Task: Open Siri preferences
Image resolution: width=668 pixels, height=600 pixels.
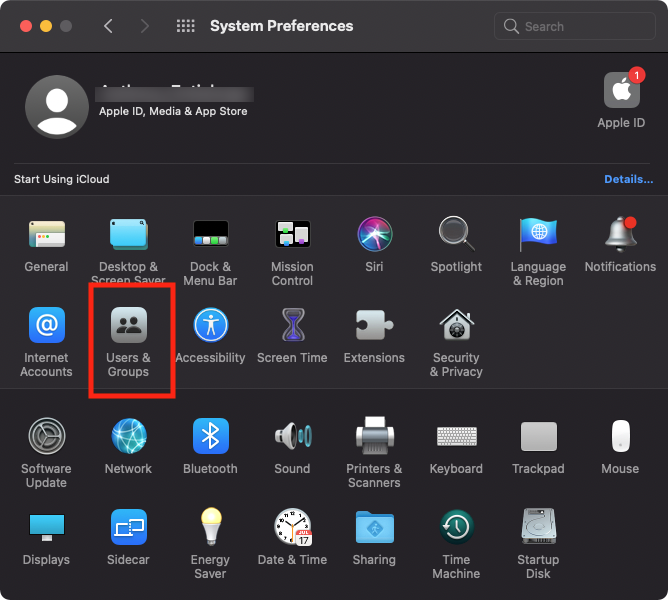Action: tap(374, 234)
